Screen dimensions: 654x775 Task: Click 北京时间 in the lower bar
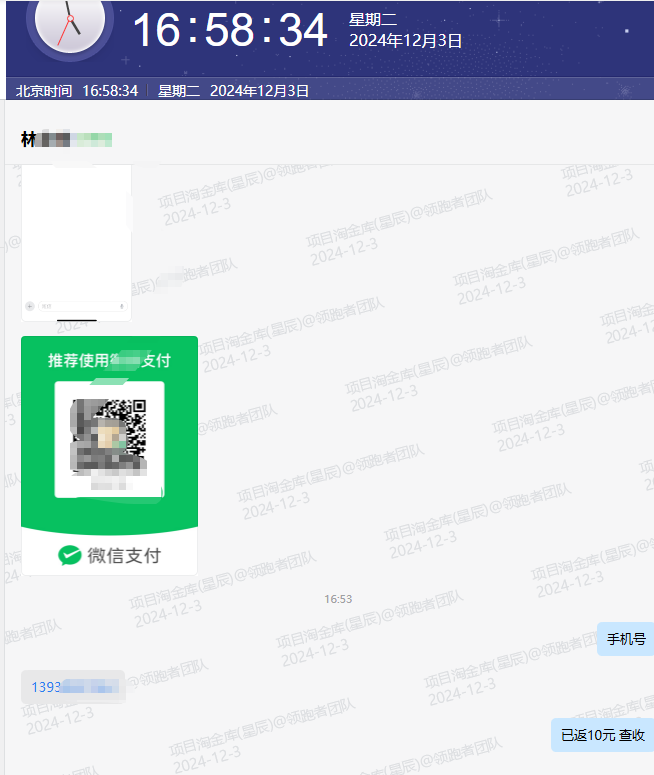pyautogui.click(x=44, y=91)
